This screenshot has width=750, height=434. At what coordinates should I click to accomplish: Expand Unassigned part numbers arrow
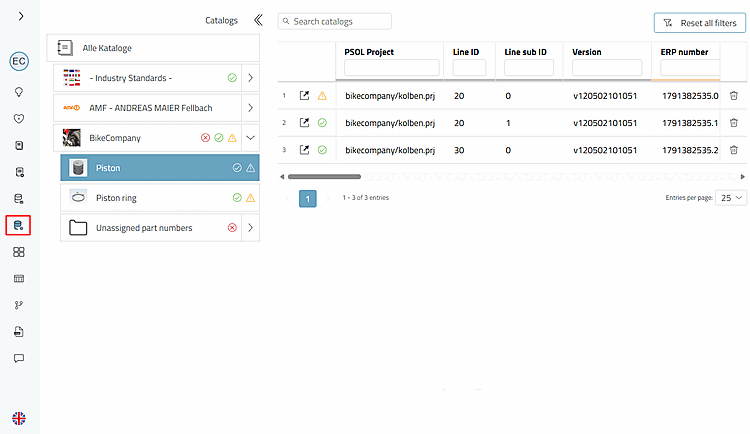(251, 228)
